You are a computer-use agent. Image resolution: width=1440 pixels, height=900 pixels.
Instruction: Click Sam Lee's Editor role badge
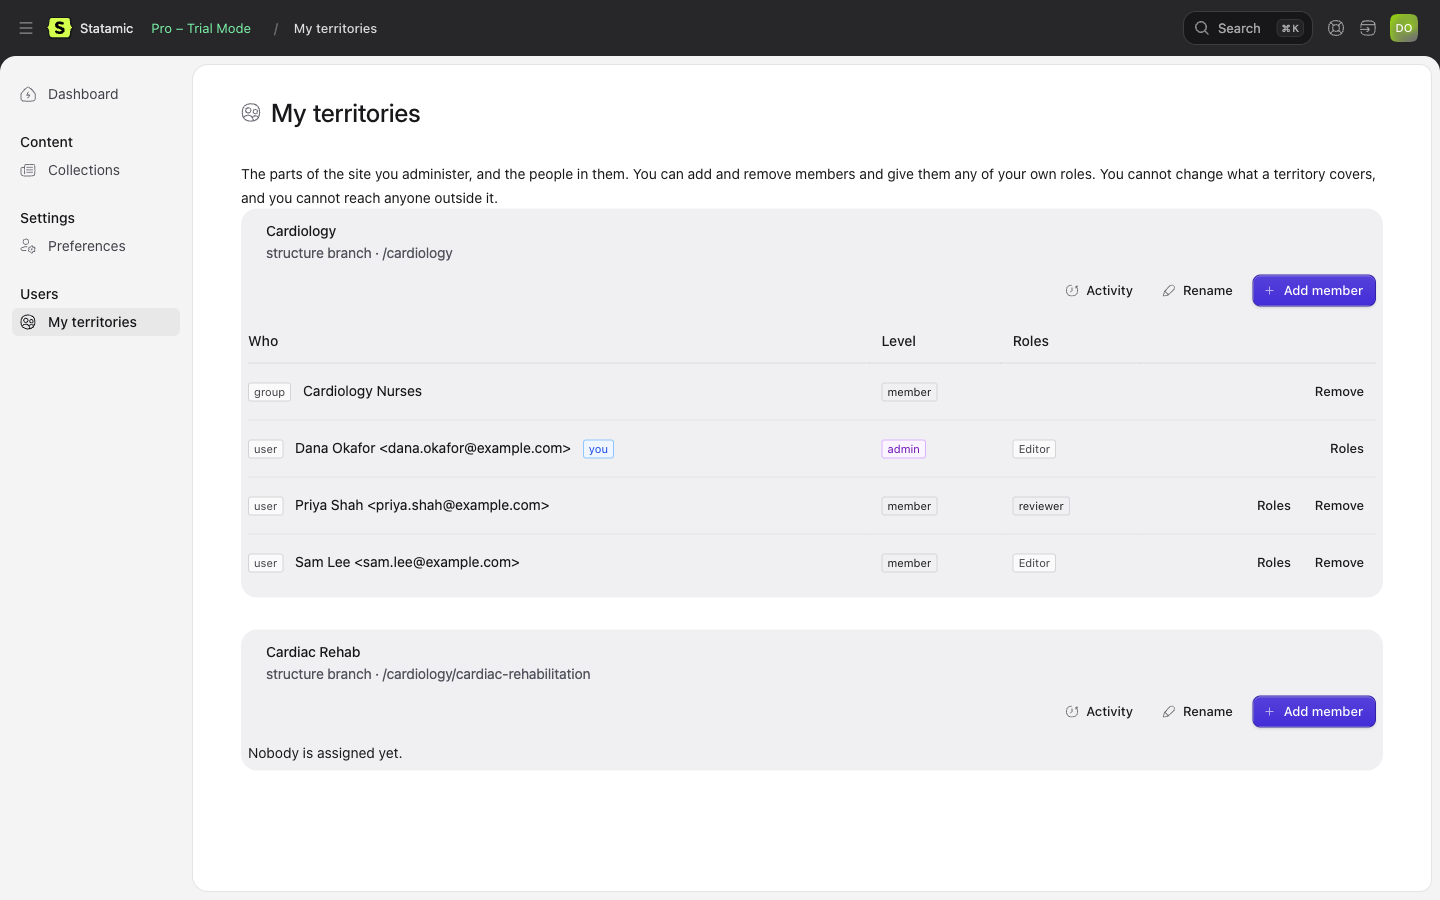pos(1034,563)
